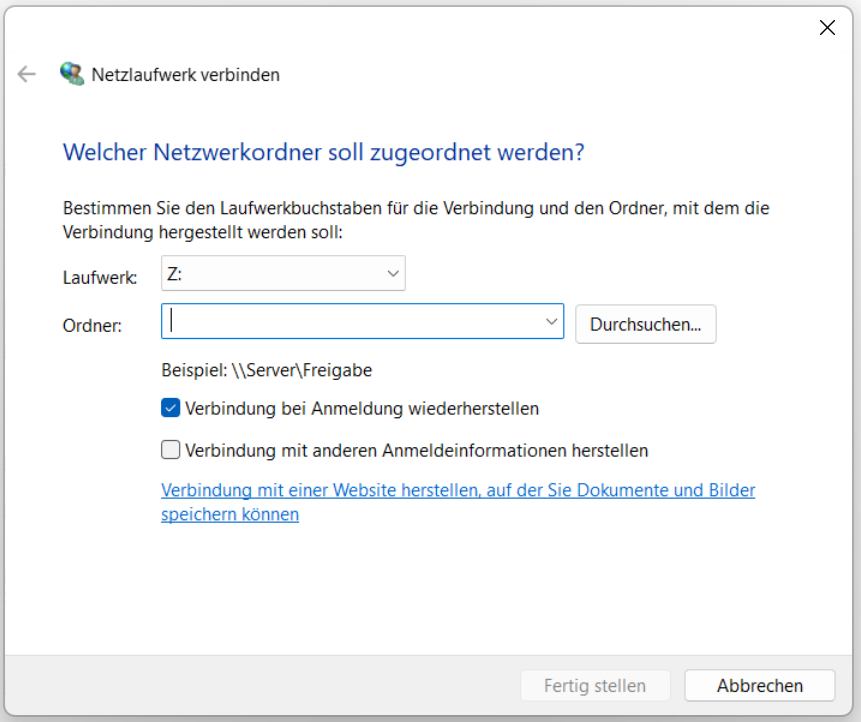The image size is (861, 722).
Task: Close the dialog with the X
Action: coord(827,27)
